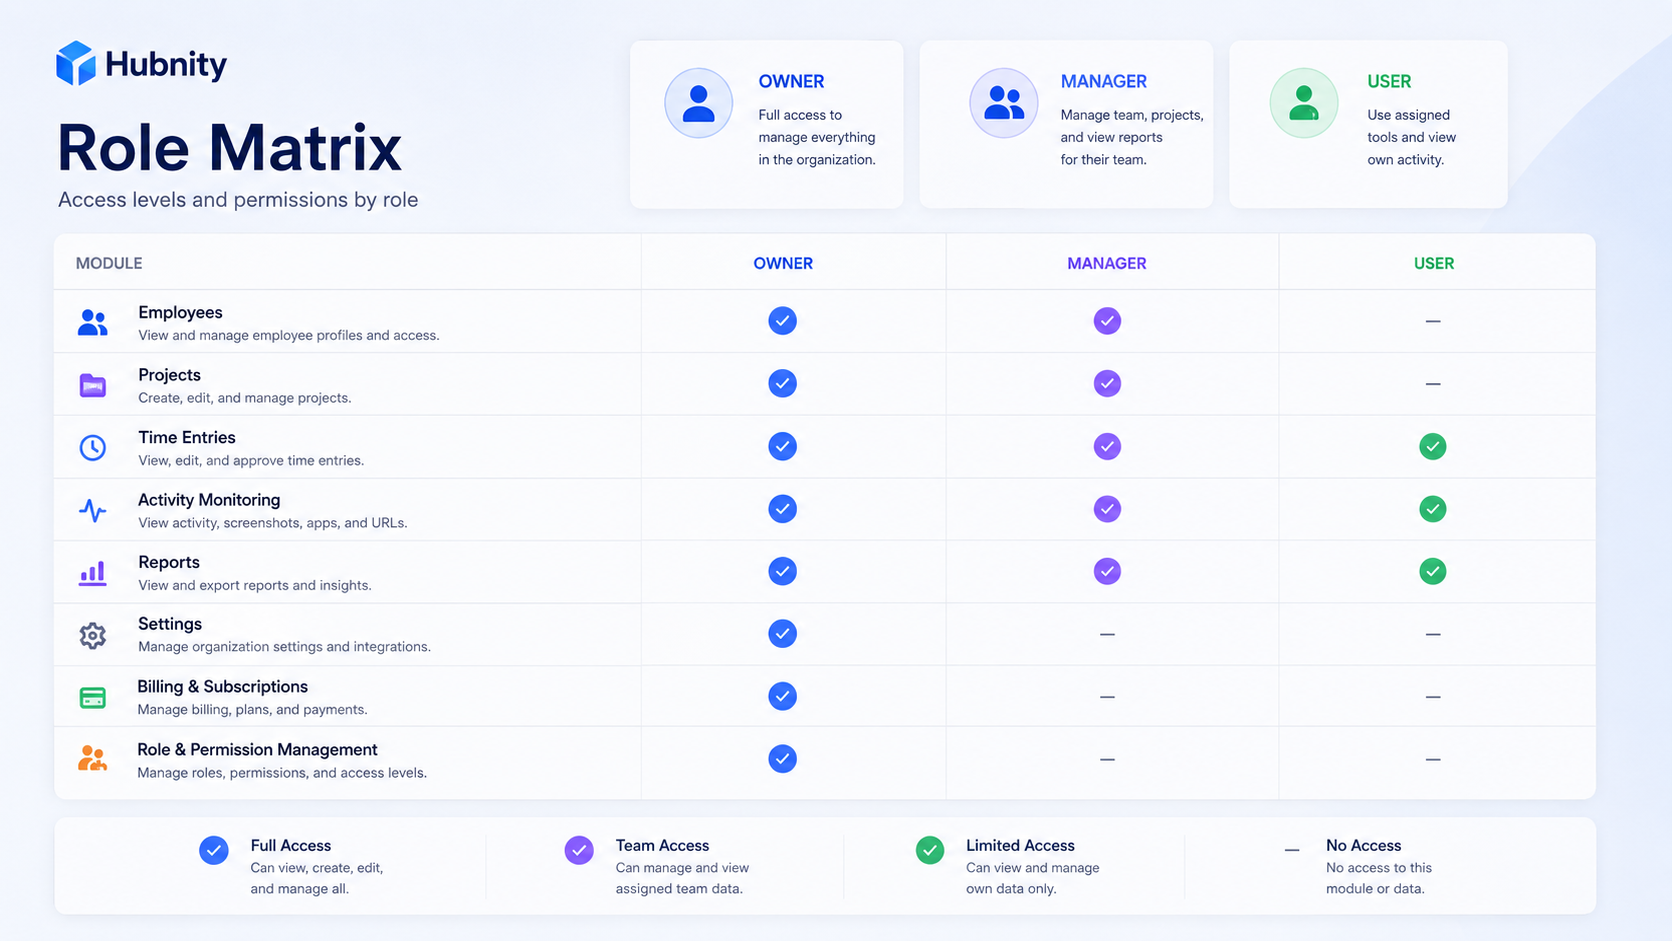This screenshot has width=1672, height=941.
Task: Click Manager dash for Settings row
Action: tap(1107, 634)
